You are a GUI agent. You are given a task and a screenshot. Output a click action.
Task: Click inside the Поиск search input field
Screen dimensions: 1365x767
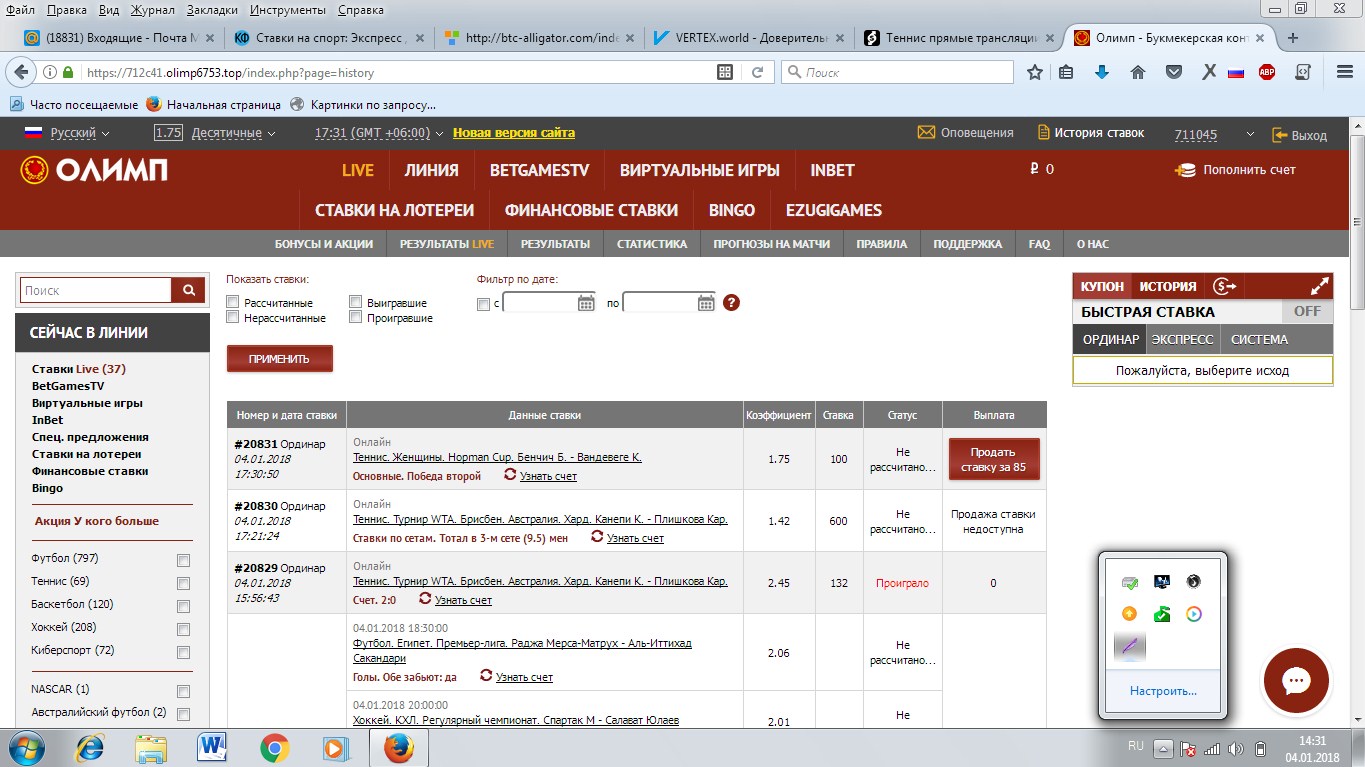[95, 289]
